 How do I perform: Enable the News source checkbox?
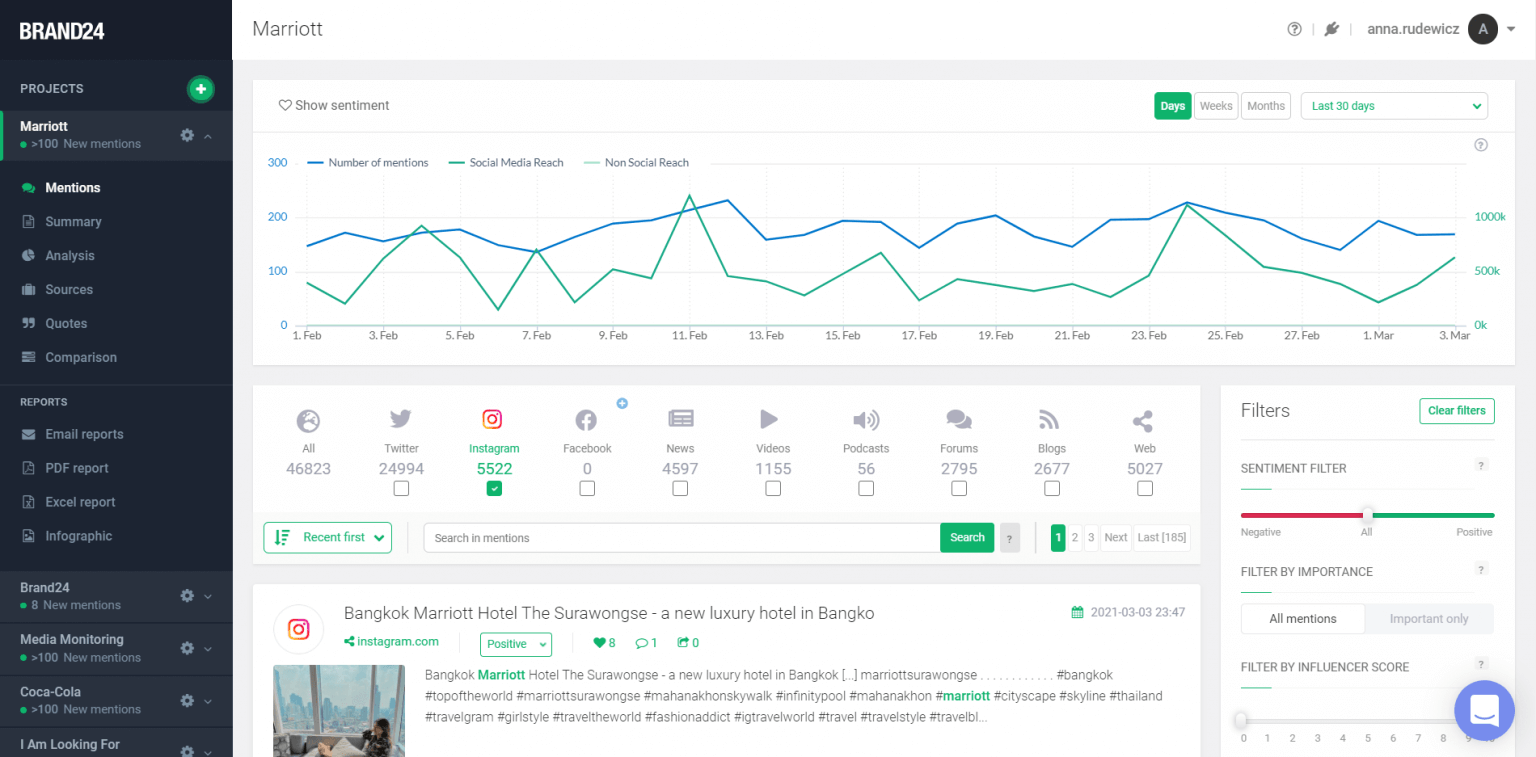pos(680,488)
